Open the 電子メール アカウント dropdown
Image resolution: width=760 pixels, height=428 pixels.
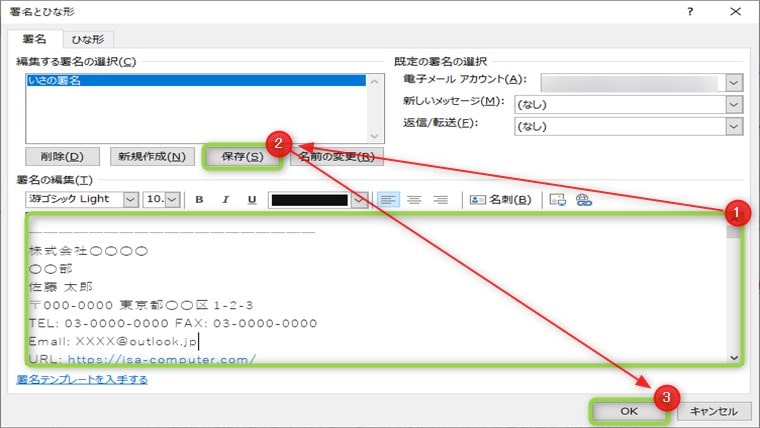(734, 83)
